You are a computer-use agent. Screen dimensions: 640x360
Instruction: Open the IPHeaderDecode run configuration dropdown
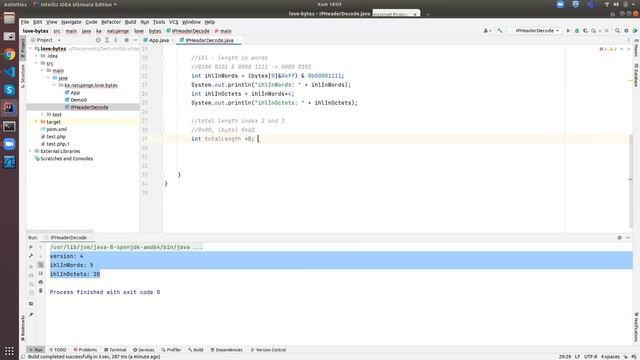click(535, 31)
